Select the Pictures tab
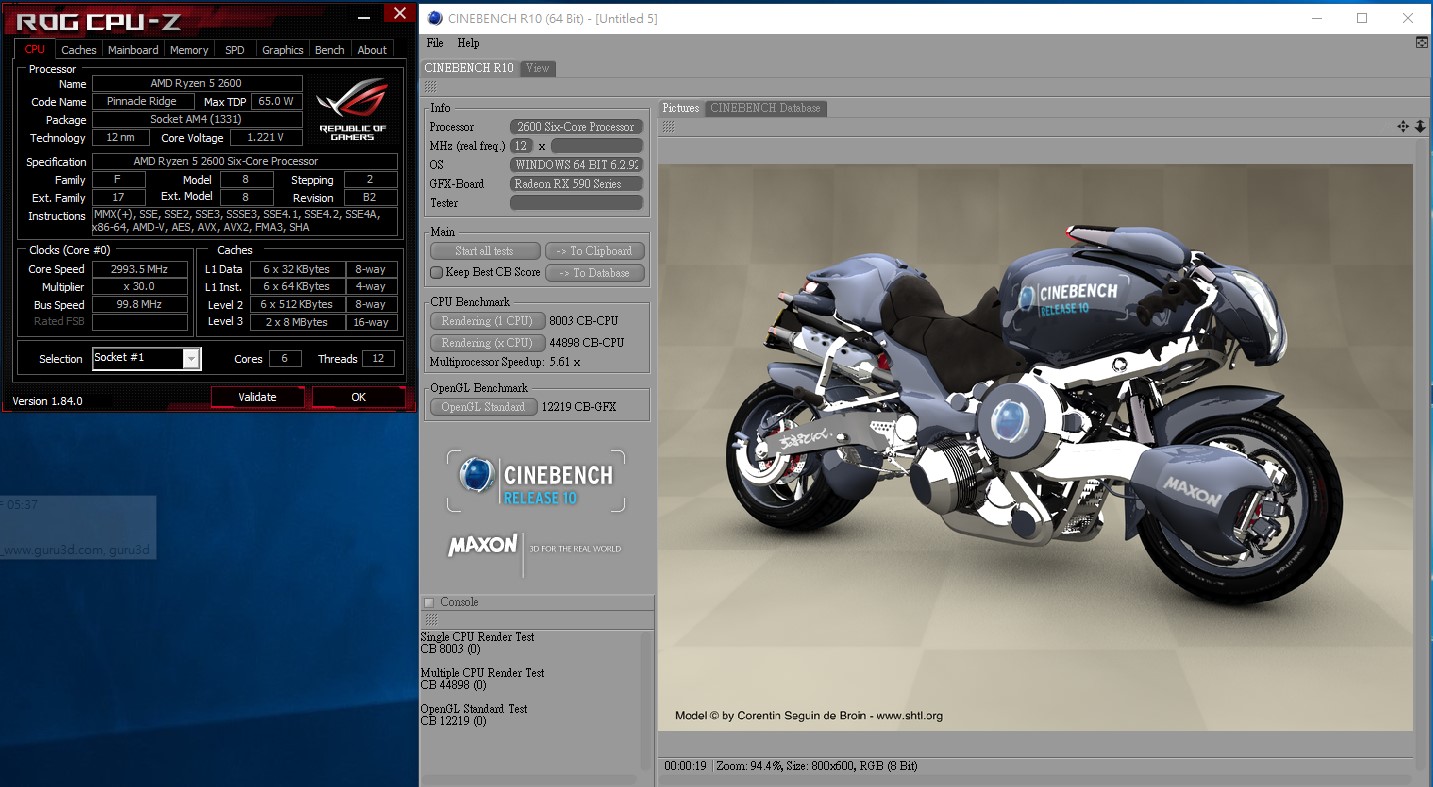Viewport: 1433px width, 787px height. click(x=681, y=108)
